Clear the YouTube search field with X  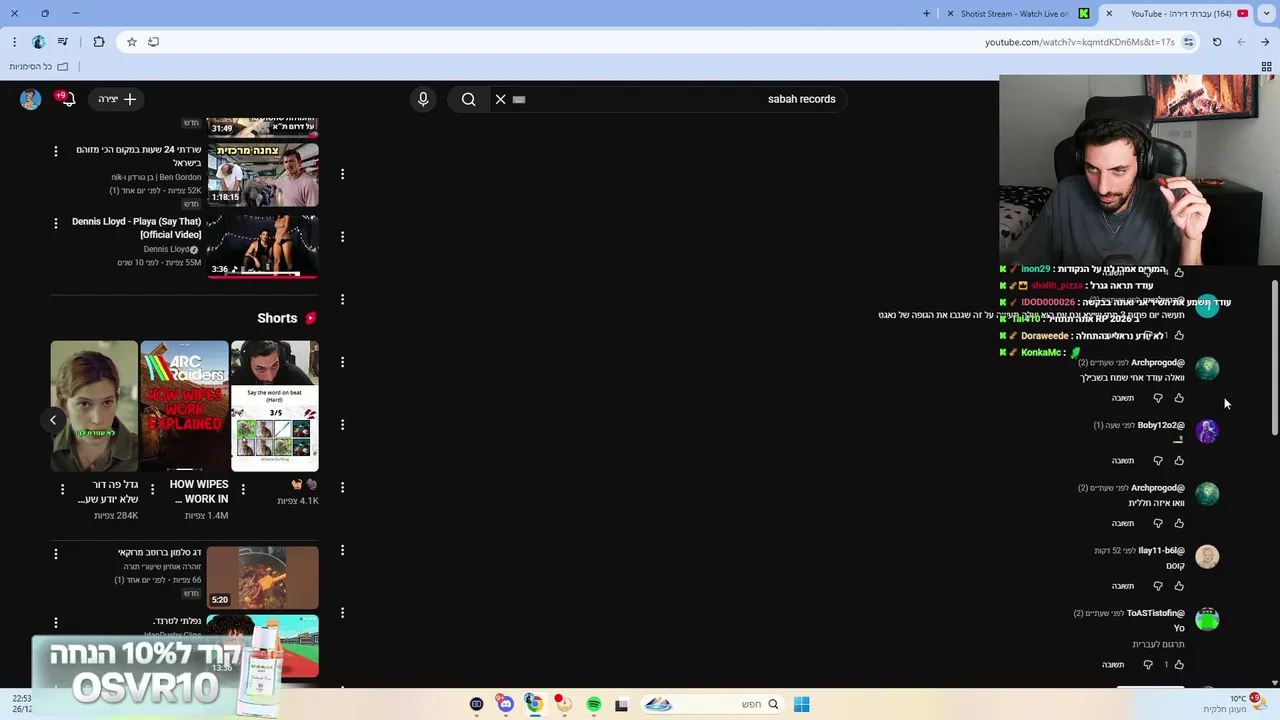click(x=500, y=99)
